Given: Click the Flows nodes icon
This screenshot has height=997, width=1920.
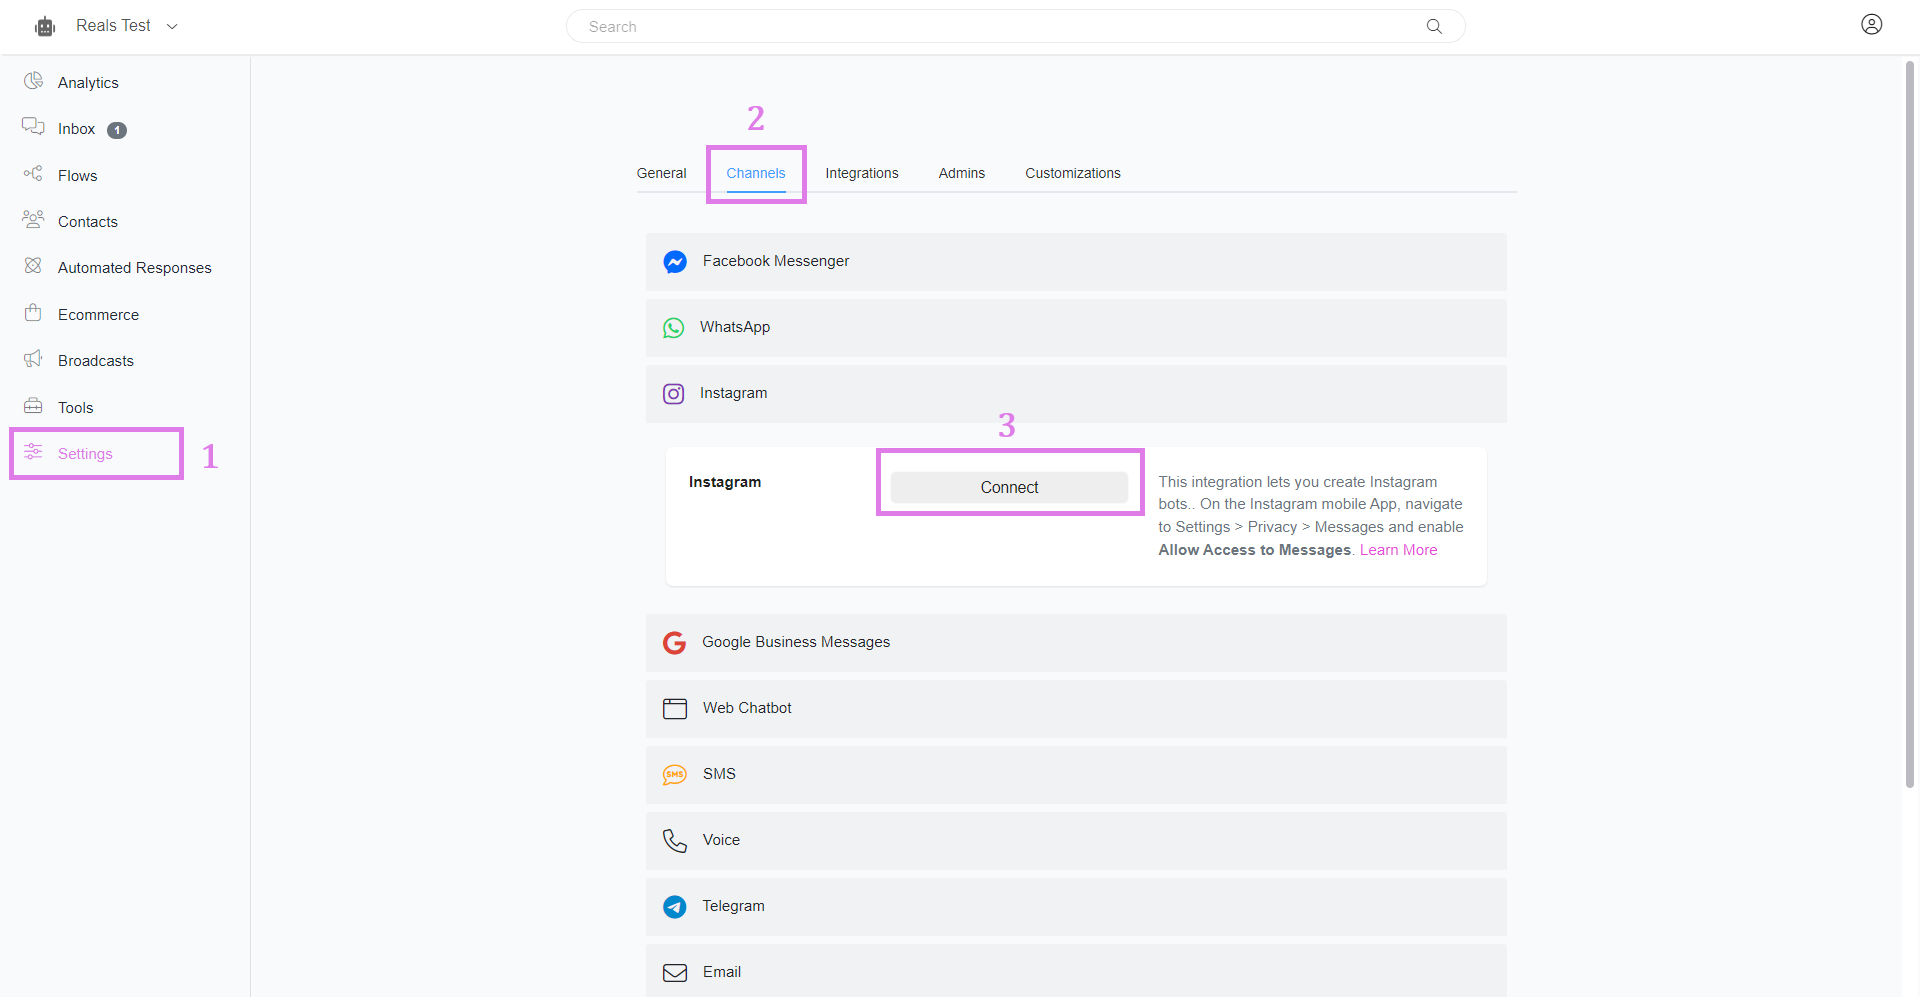Looking at the screenshot, I should [33, 174].
